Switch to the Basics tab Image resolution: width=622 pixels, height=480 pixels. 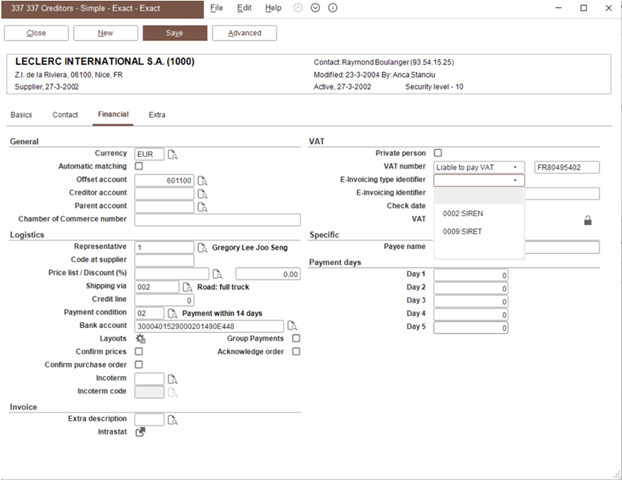click(21, 115)
